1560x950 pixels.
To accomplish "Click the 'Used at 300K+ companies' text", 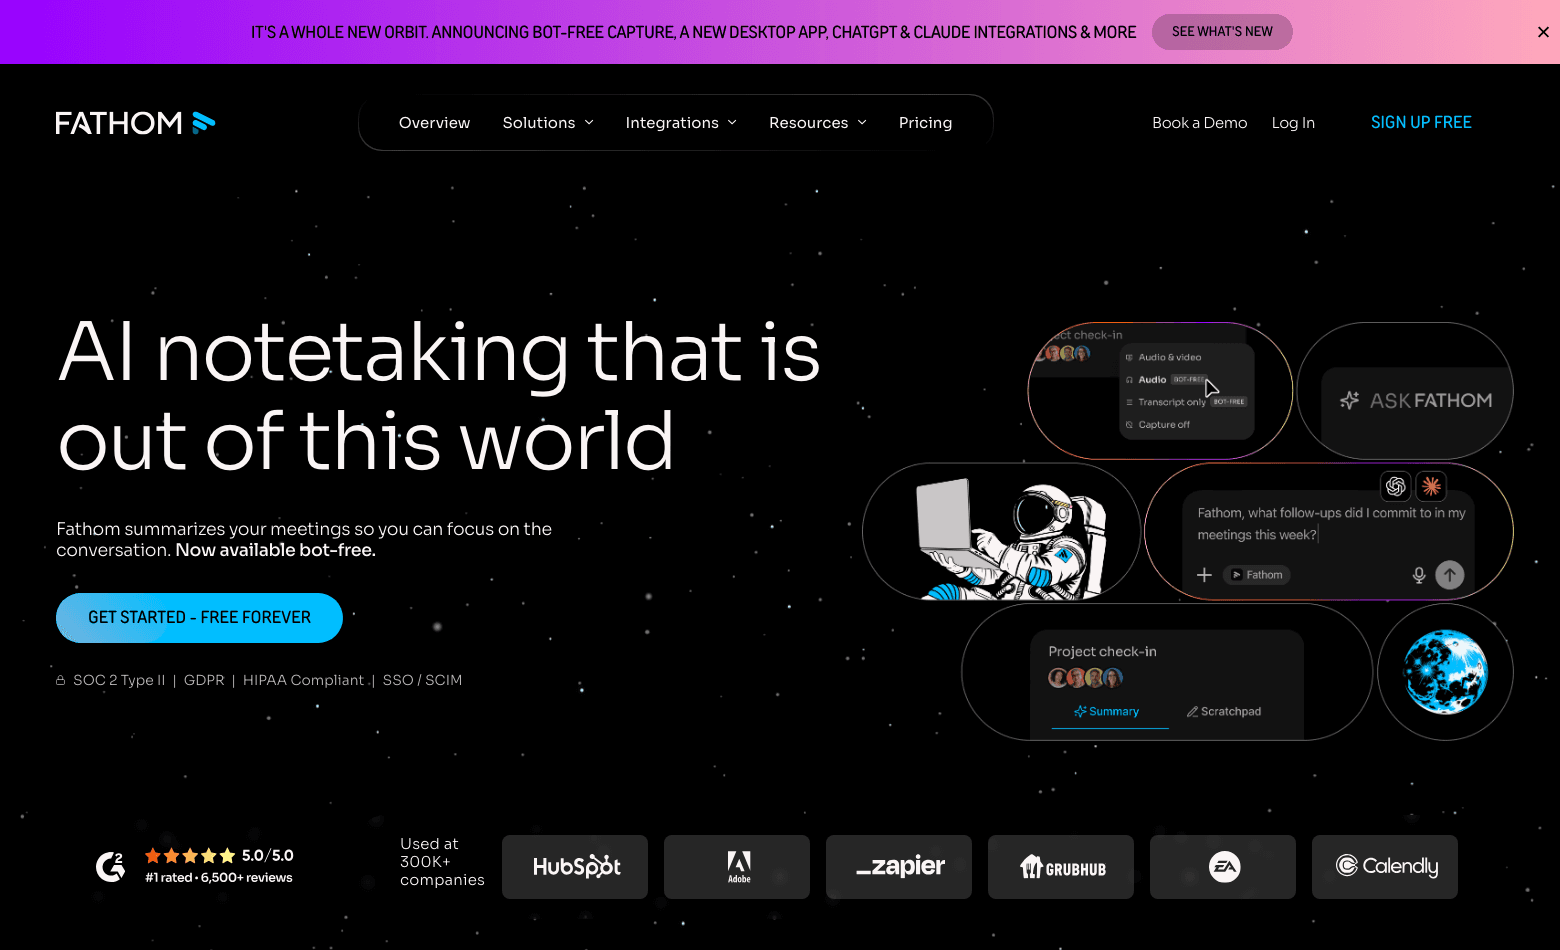I will (x=442, y=862).
